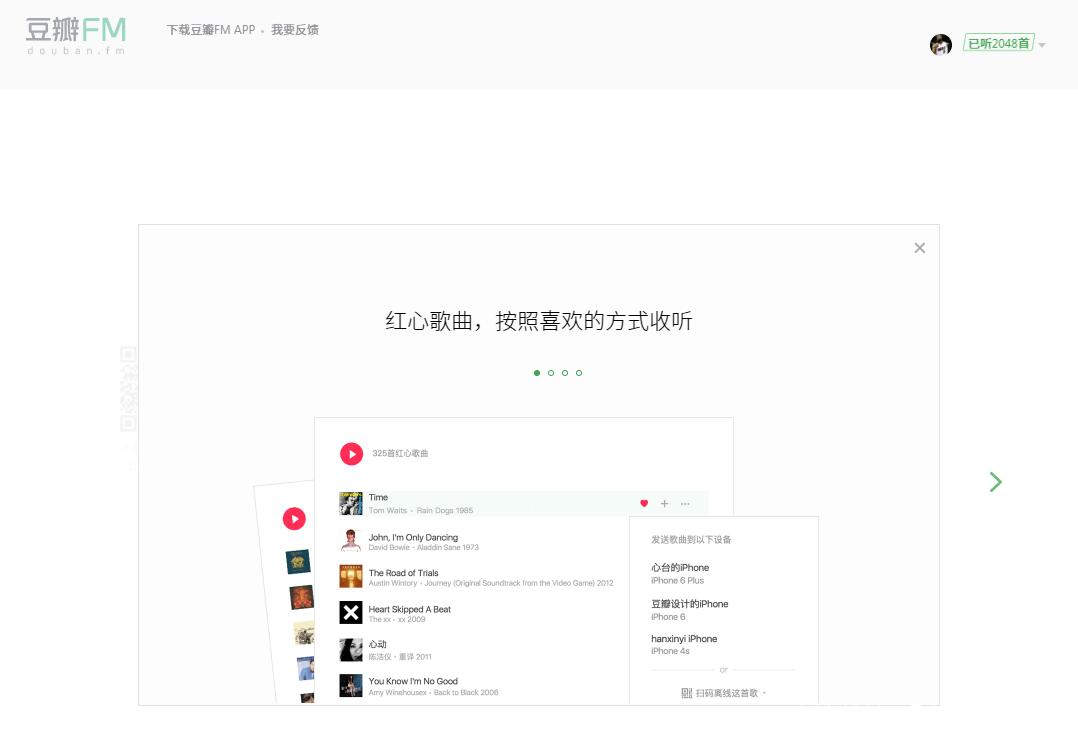Select the fourth slide indicator dot

579,373
